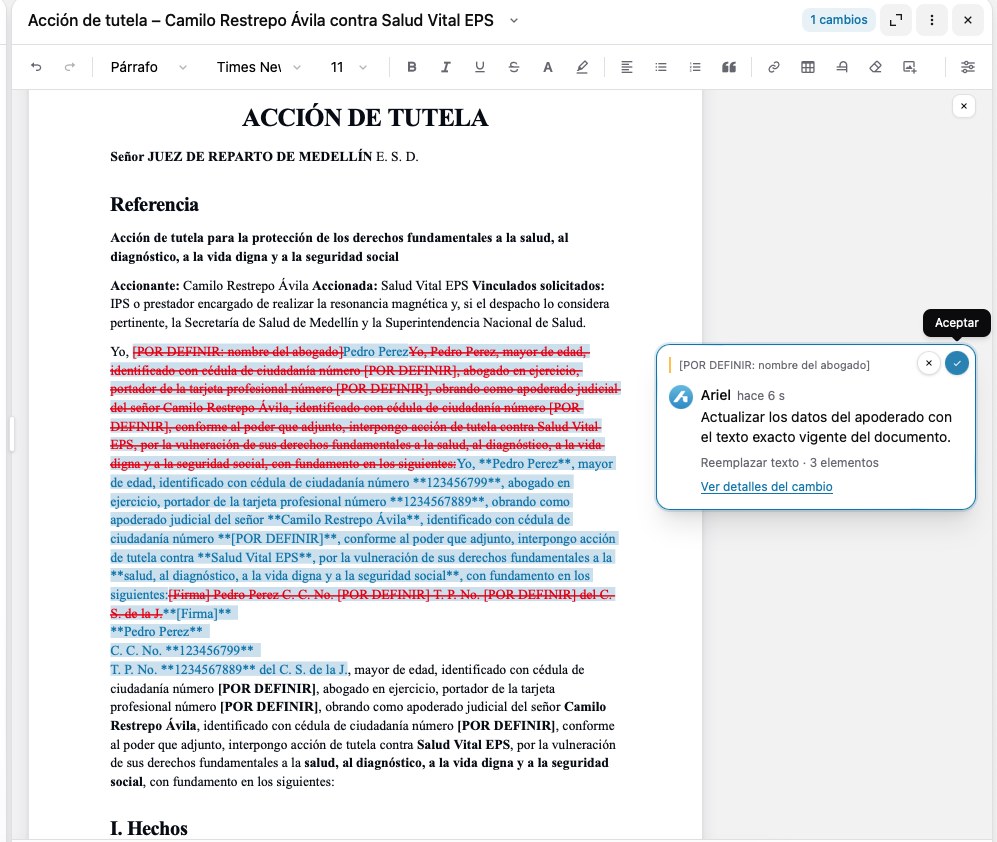Toggle strikethrough formatting
997x842 pixels.
[x=514, y=67]
